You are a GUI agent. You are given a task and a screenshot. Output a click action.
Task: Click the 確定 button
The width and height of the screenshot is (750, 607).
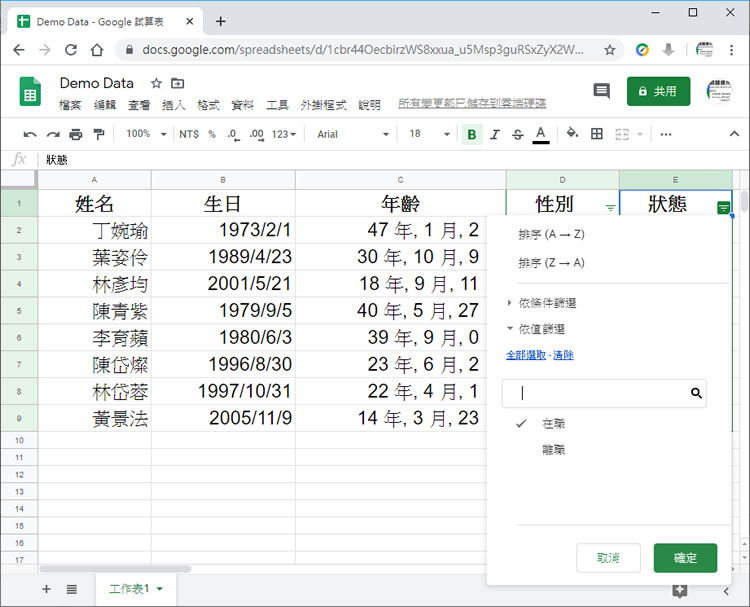pos(685,558)
